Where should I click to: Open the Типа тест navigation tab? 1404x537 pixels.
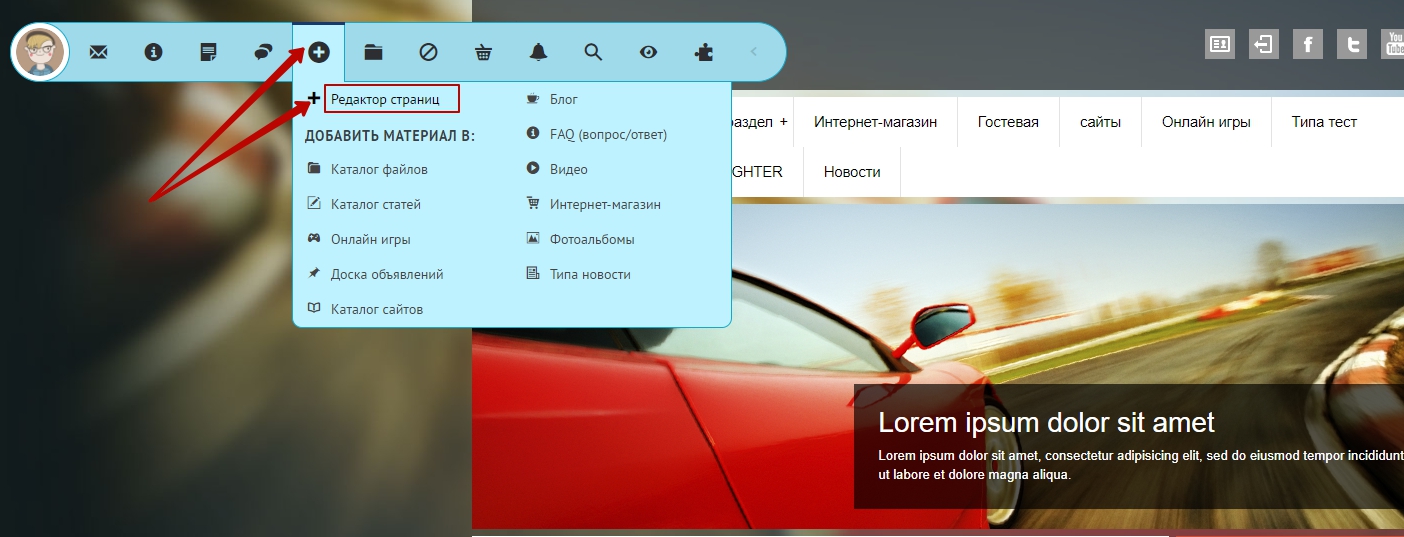pos(1324,122)
